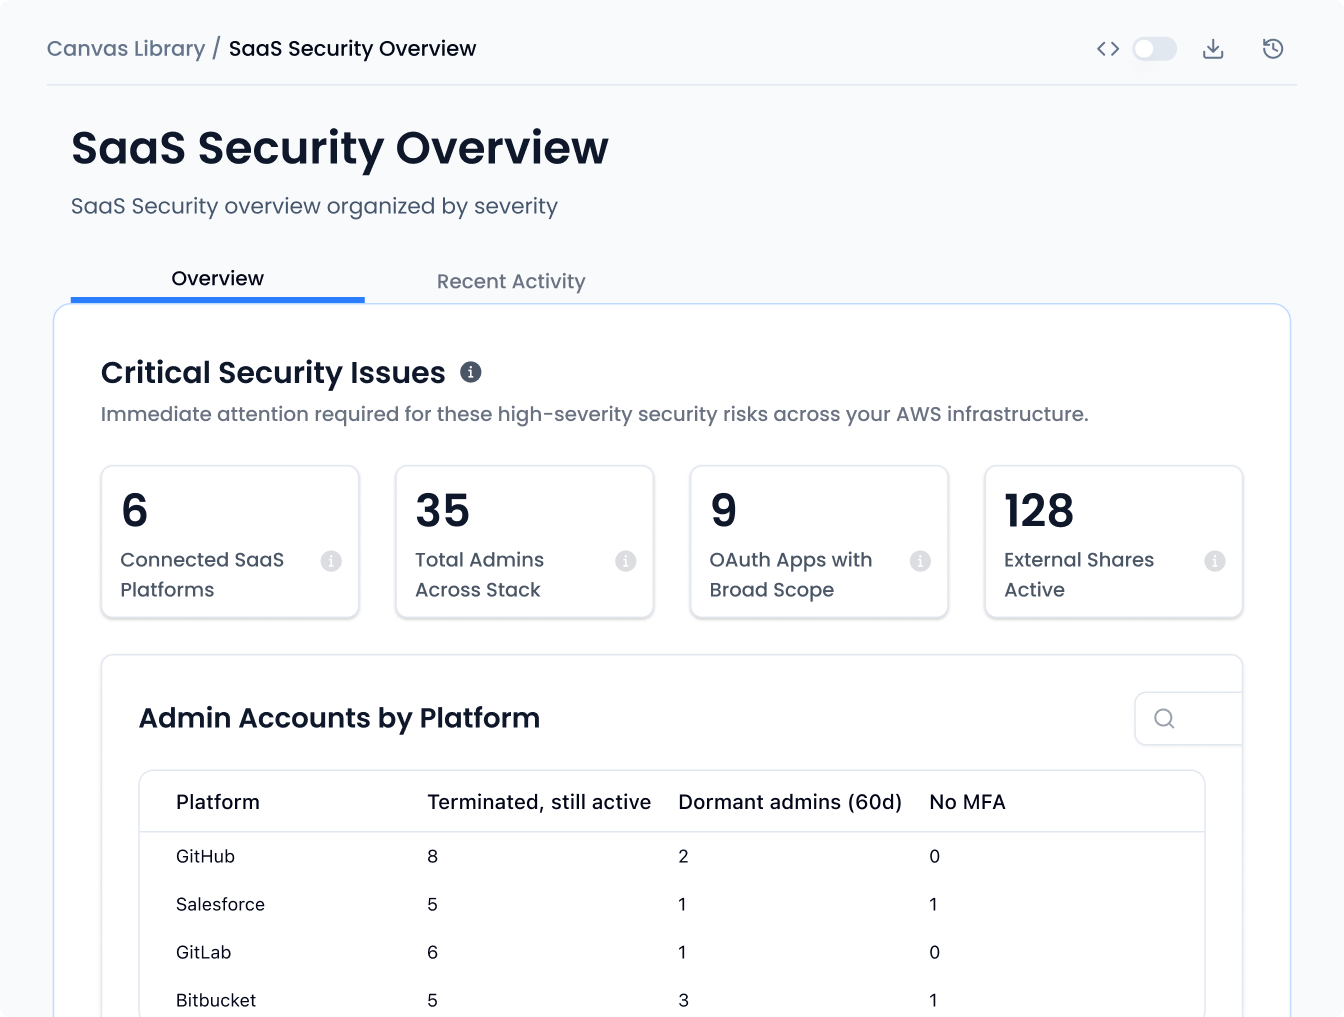Viewport: 1344px width, 1017px height.
Task: Click the search magnifier icon
Action: click(x=1164, y=718)
